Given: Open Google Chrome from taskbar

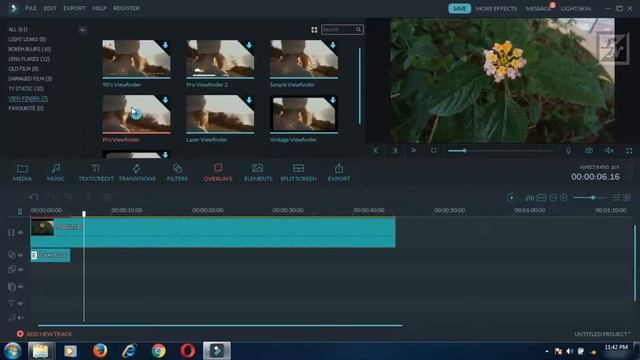Looking at the screenshot, I should (x=158, y=351).
